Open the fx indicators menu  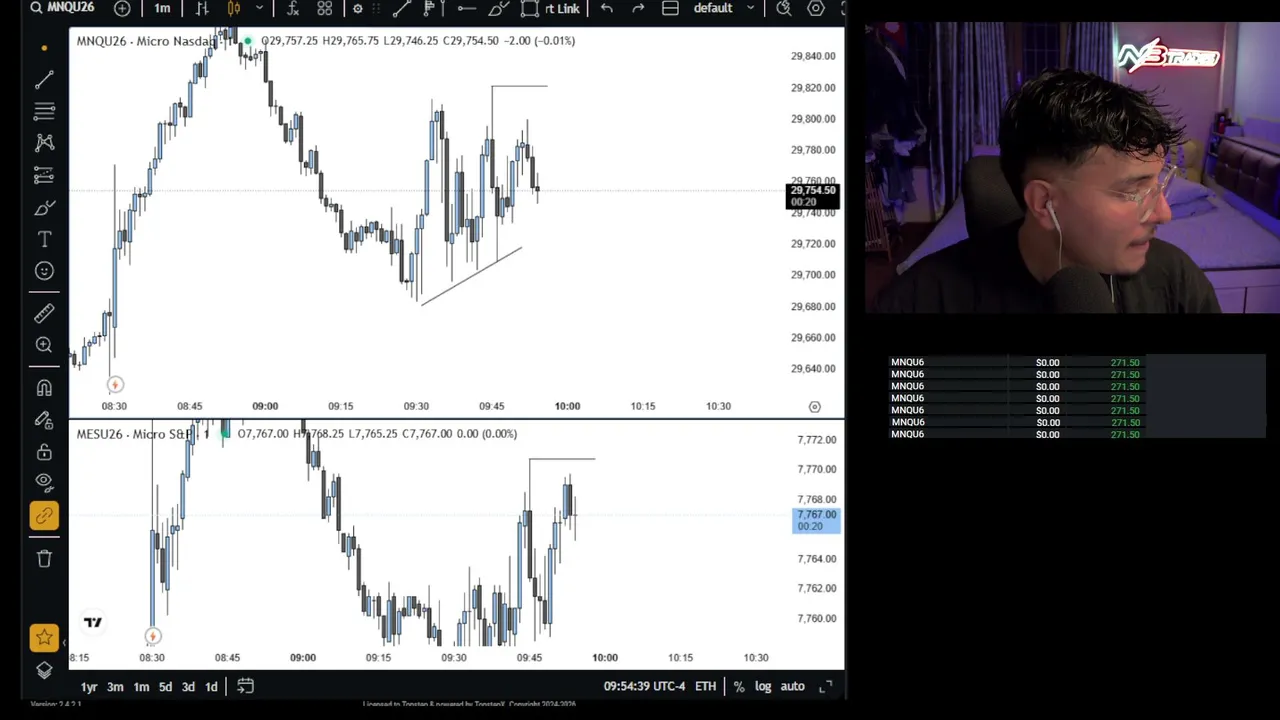(x=293, y=8)
